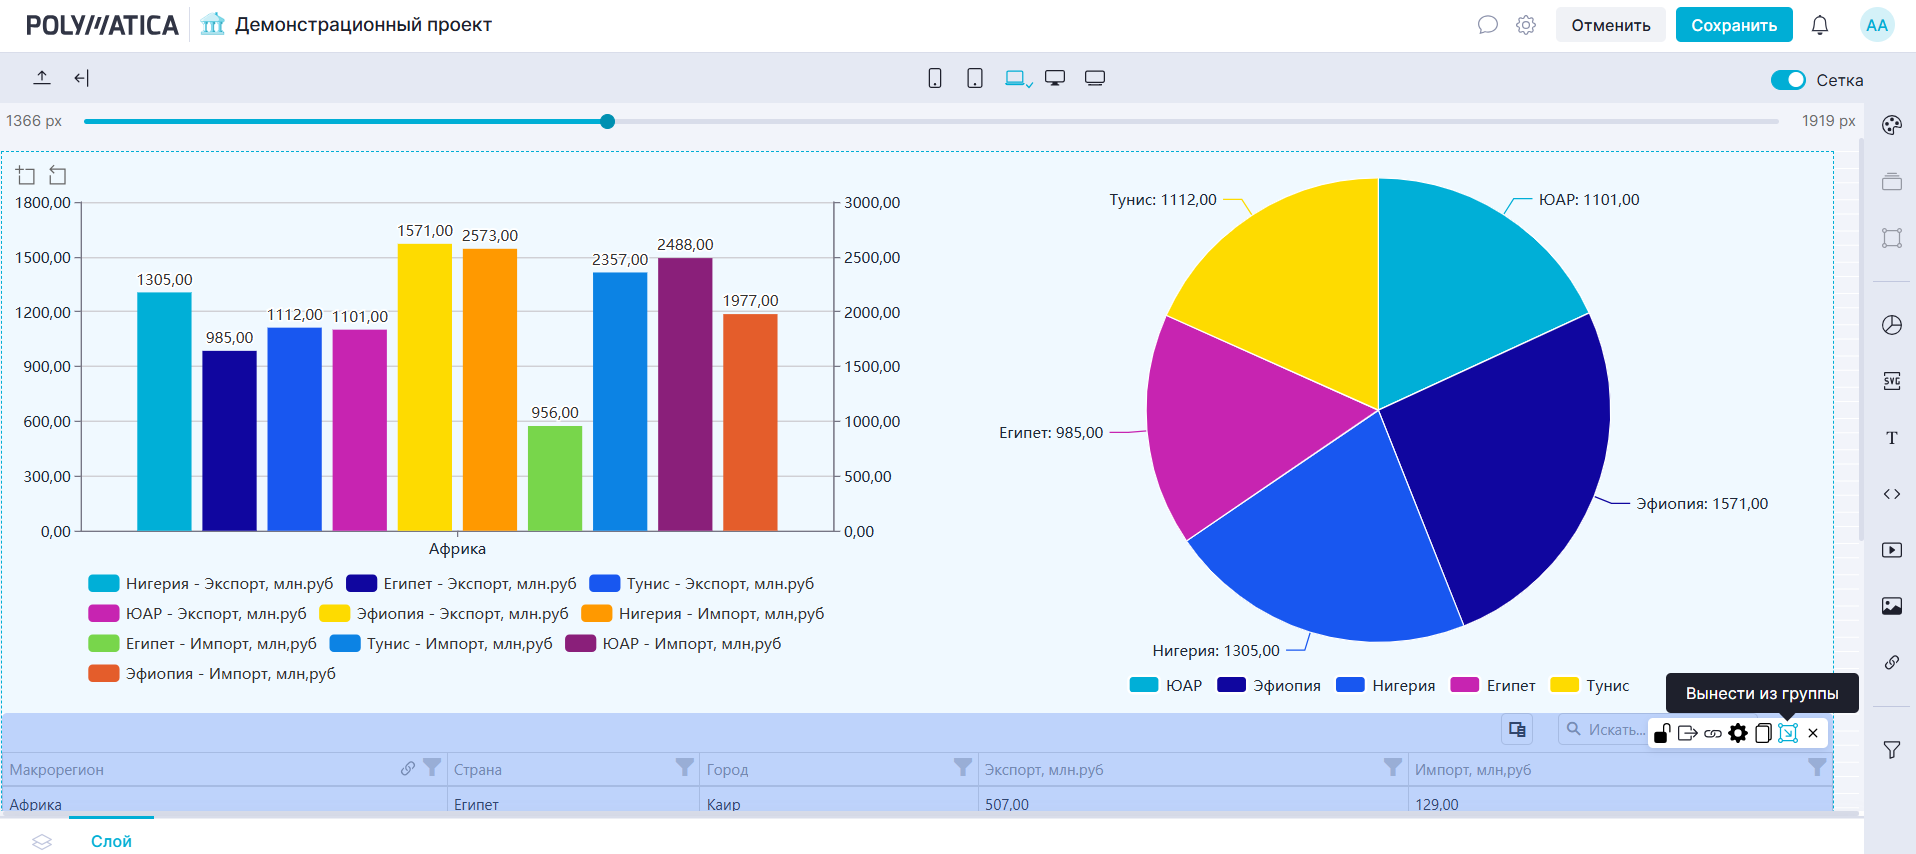Click the image widget icon in sidebar
The height and width of the screenshot is (854, 1916).
point(1891,606)
